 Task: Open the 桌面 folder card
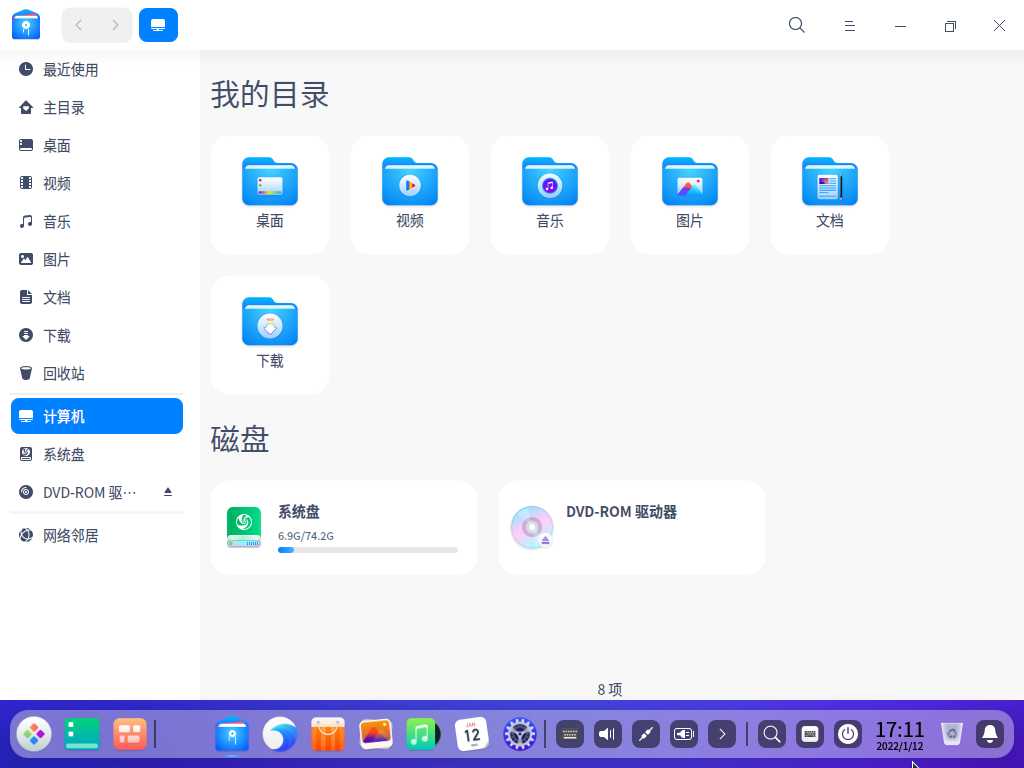pos(270,195)
